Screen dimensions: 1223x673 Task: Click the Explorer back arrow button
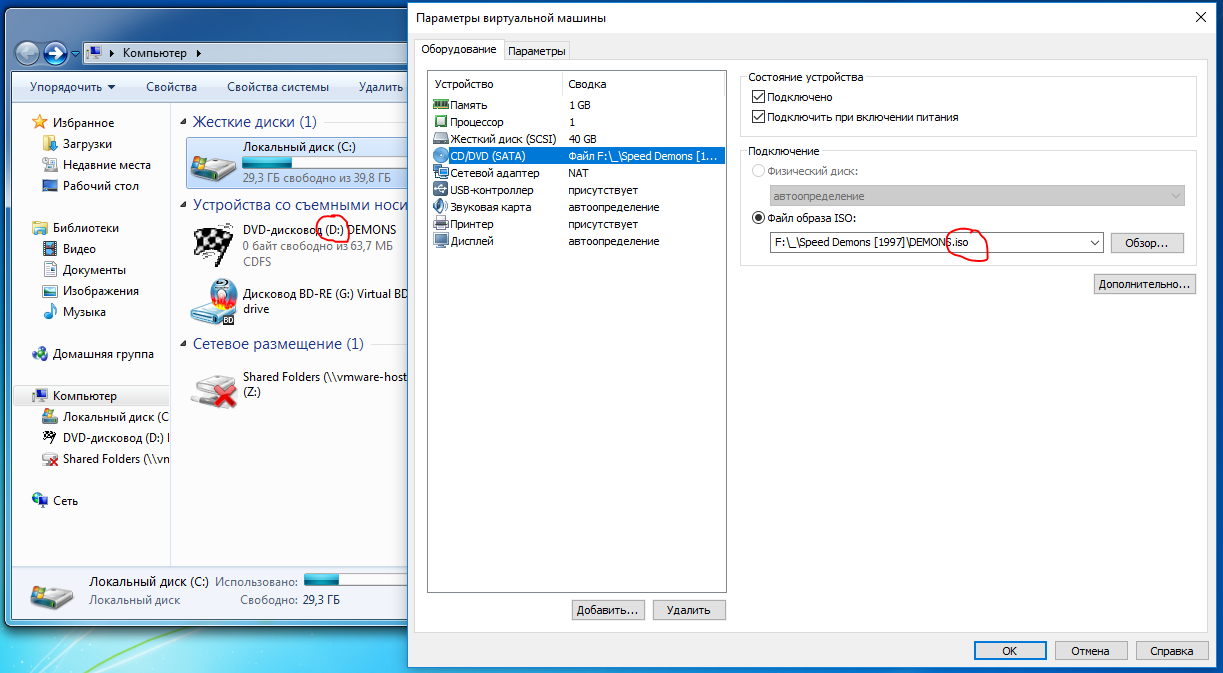pos(28,52)
